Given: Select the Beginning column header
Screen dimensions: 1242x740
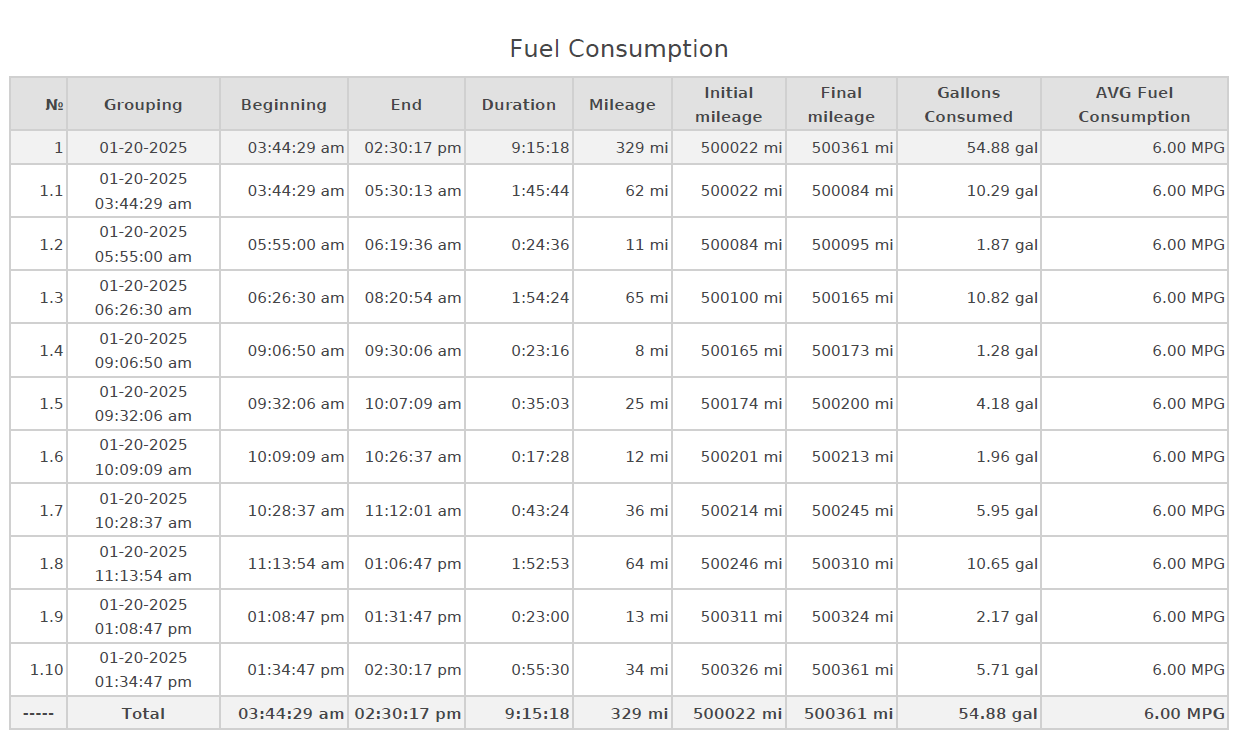Looking at the screenshot, I should pos(284,104).
